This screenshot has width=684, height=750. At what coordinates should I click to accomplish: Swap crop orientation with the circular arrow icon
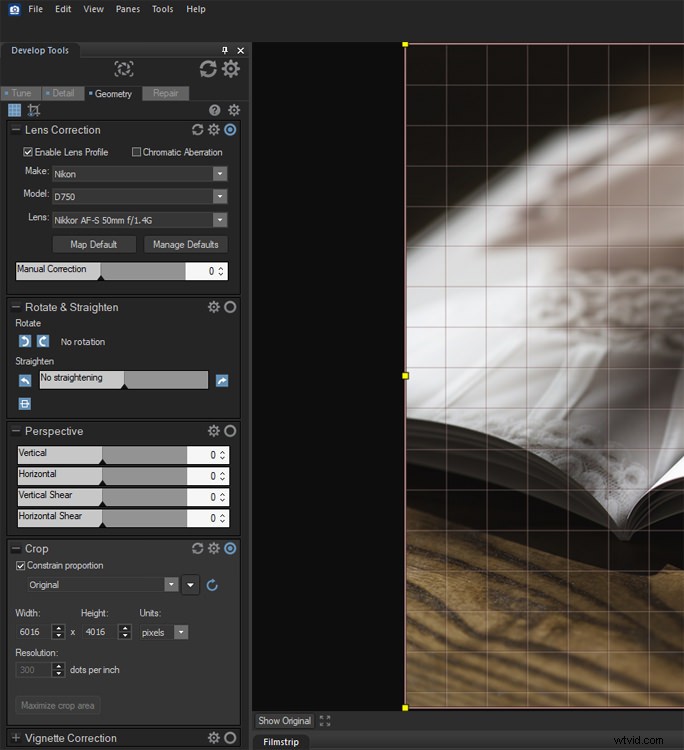pyautogui.click(x=212, y=585)
